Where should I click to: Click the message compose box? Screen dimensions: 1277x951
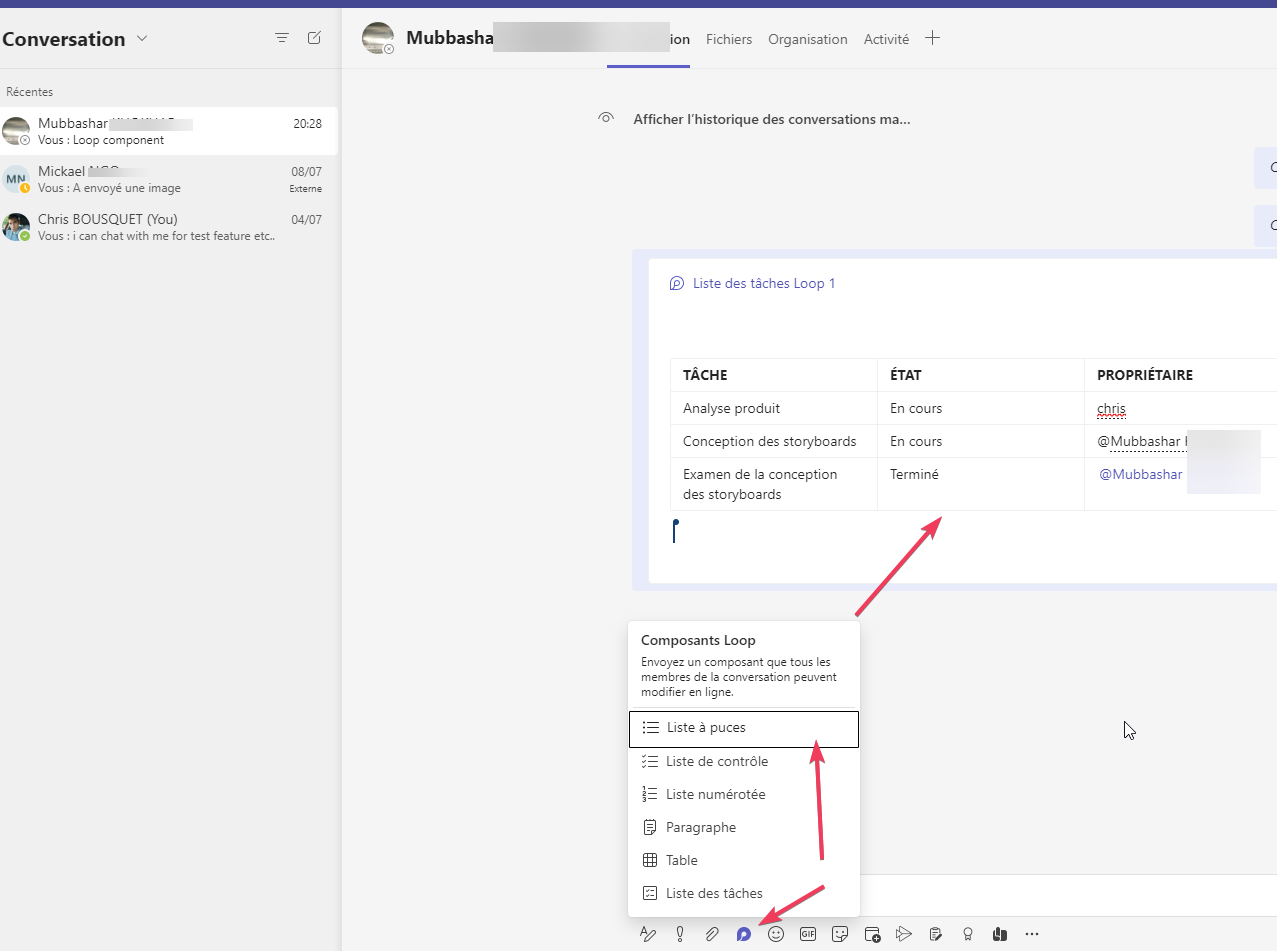coord(1068,896)
